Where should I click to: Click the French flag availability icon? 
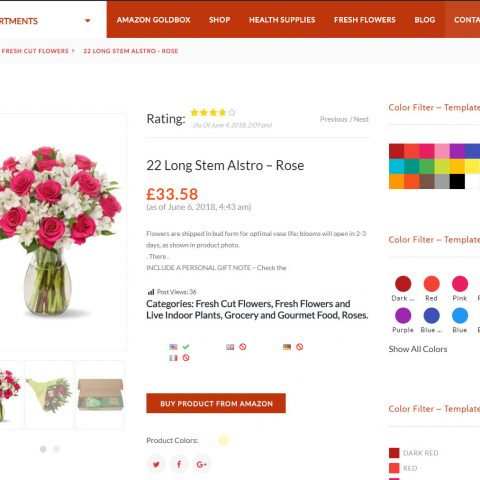click(x=173, y=358)
